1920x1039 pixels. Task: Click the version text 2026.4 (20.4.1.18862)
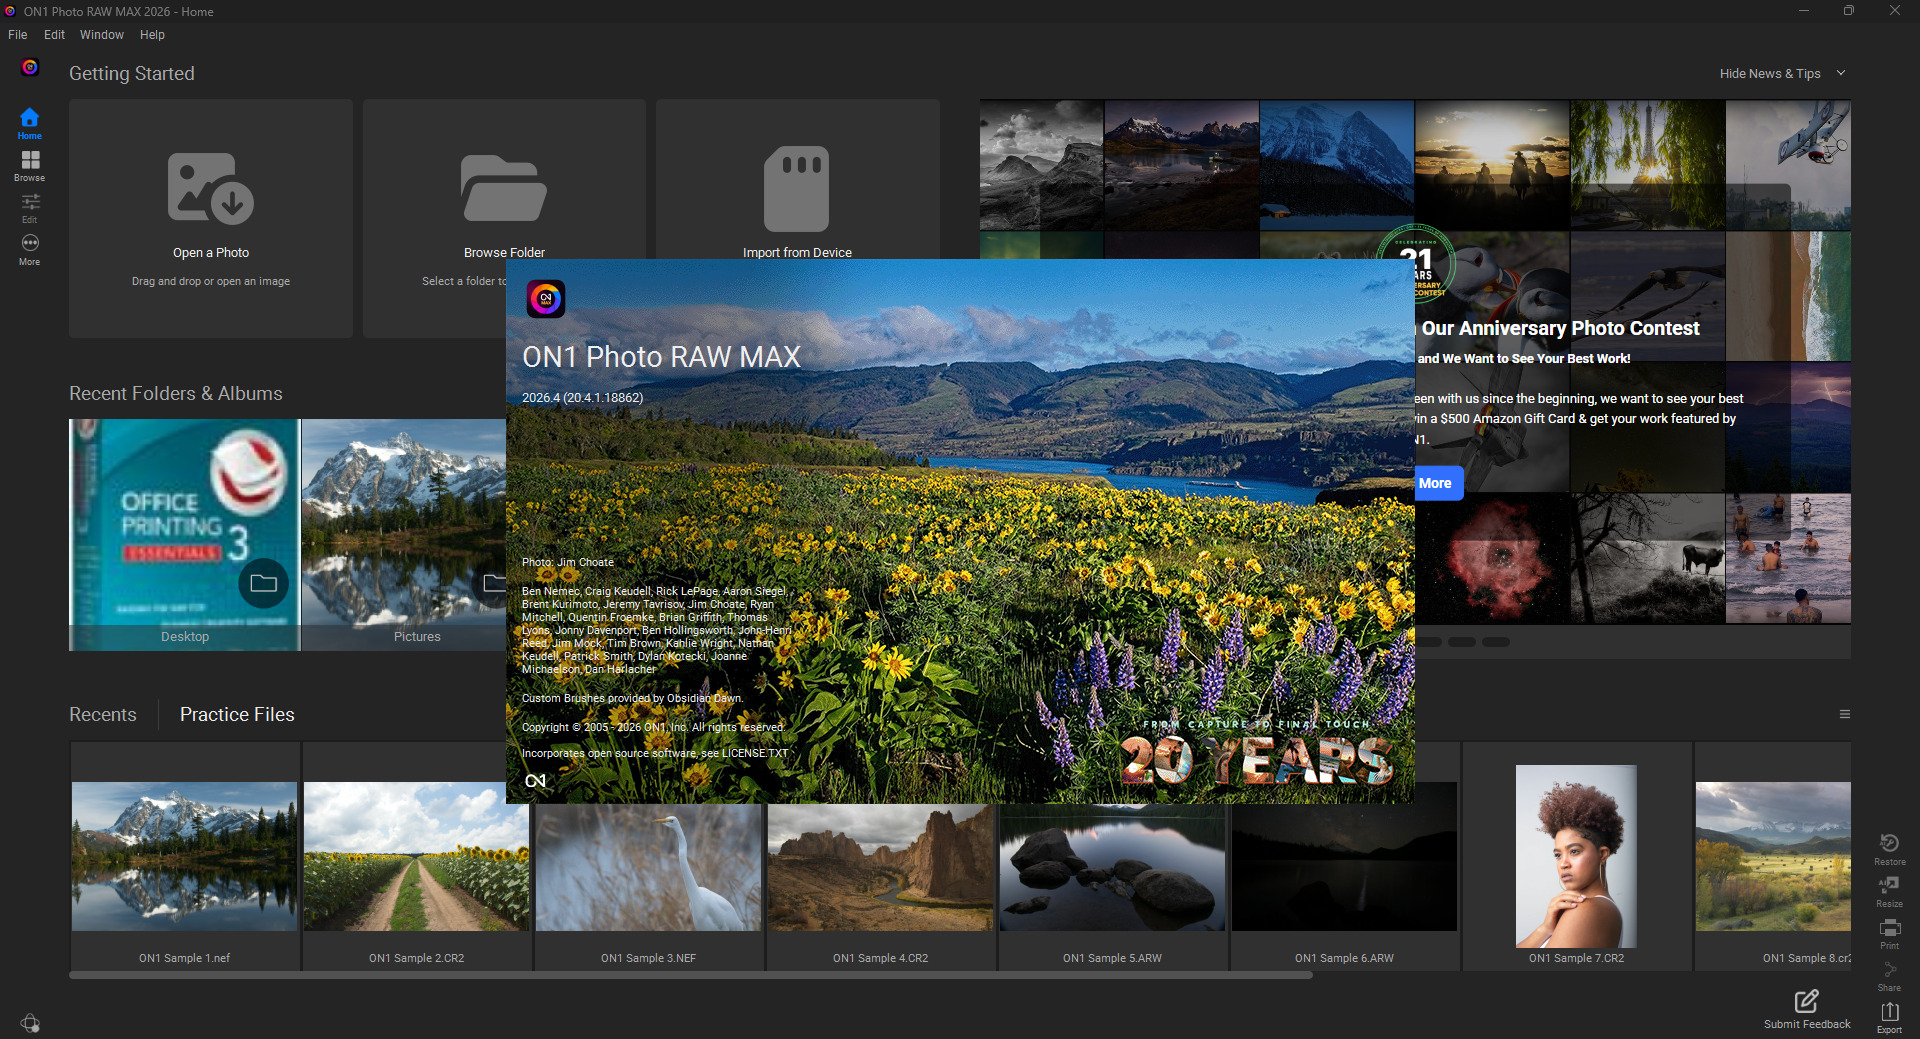click(583, 398)
